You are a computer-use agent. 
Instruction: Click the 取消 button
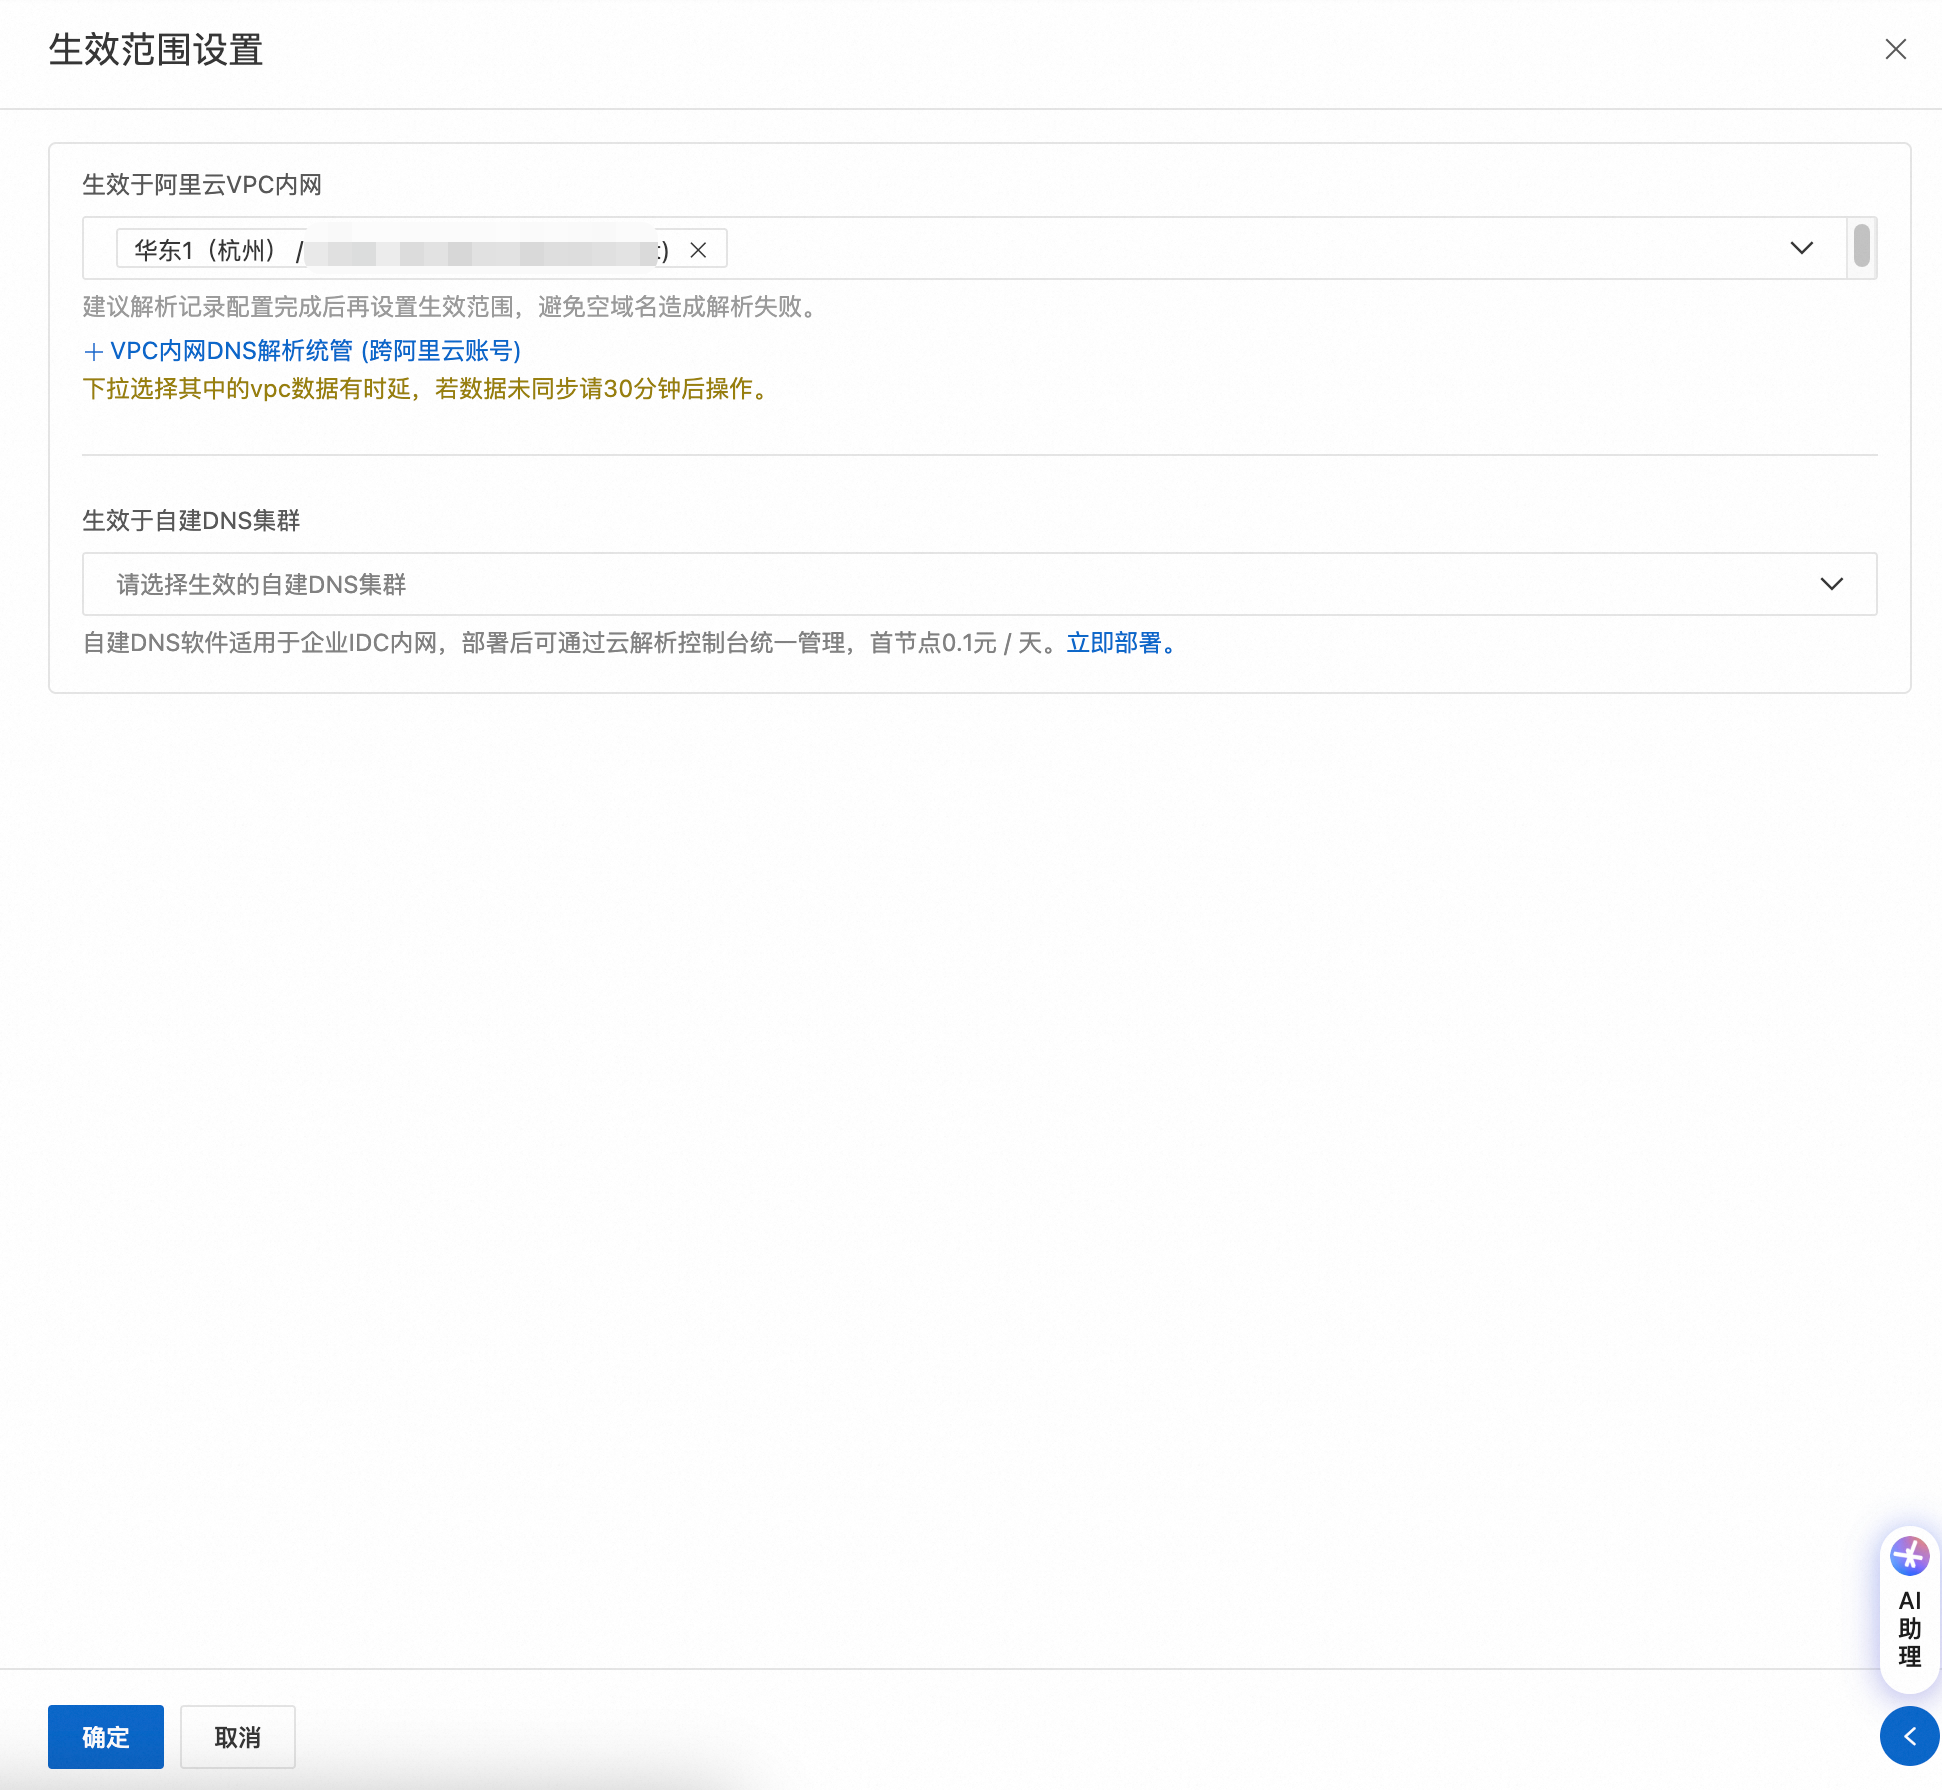237,1737
